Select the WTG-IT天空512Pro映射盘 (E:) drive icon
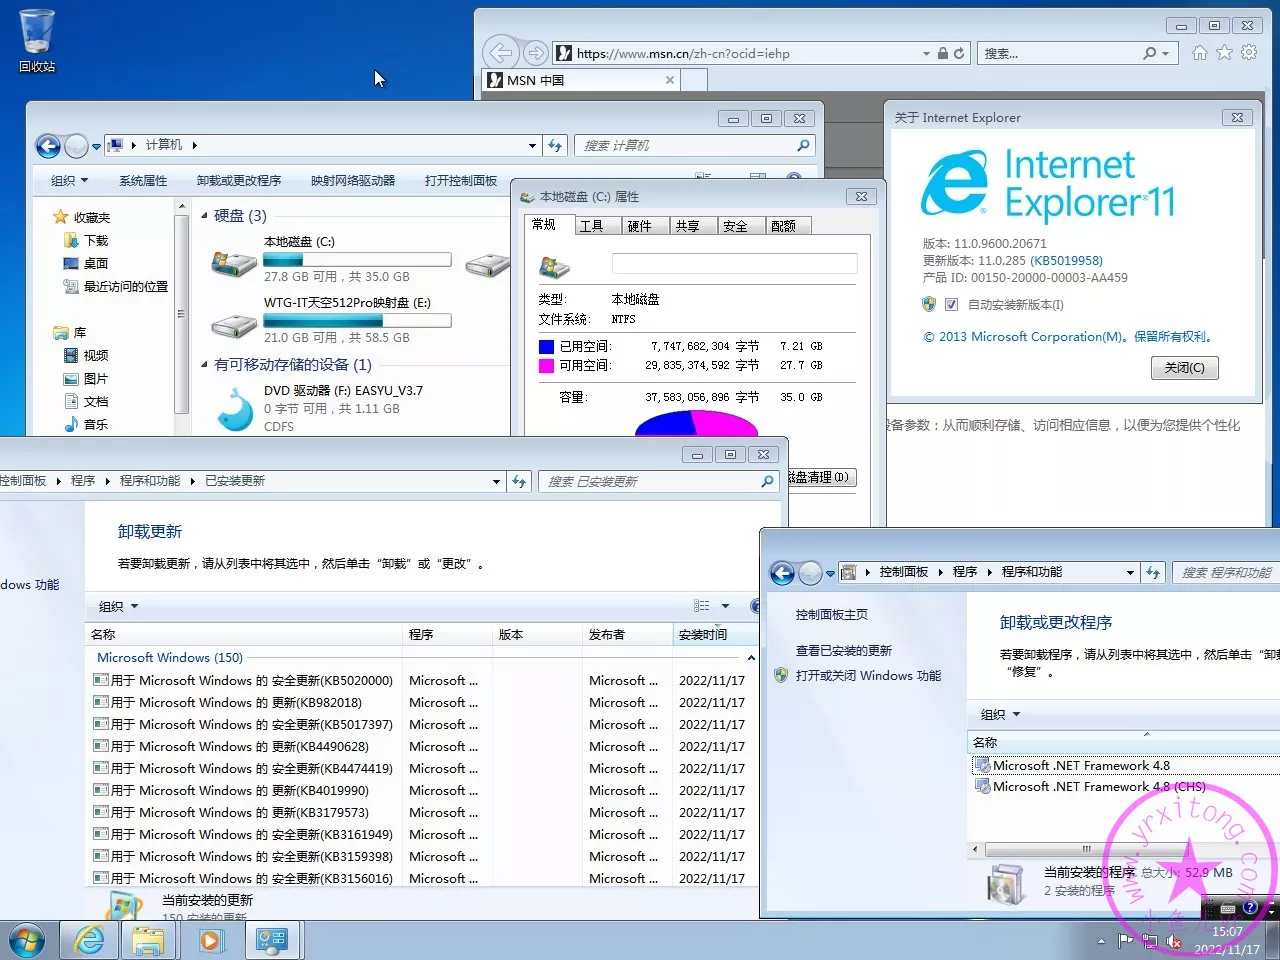This screenshot has width=1280, height=960. [234, 324]
